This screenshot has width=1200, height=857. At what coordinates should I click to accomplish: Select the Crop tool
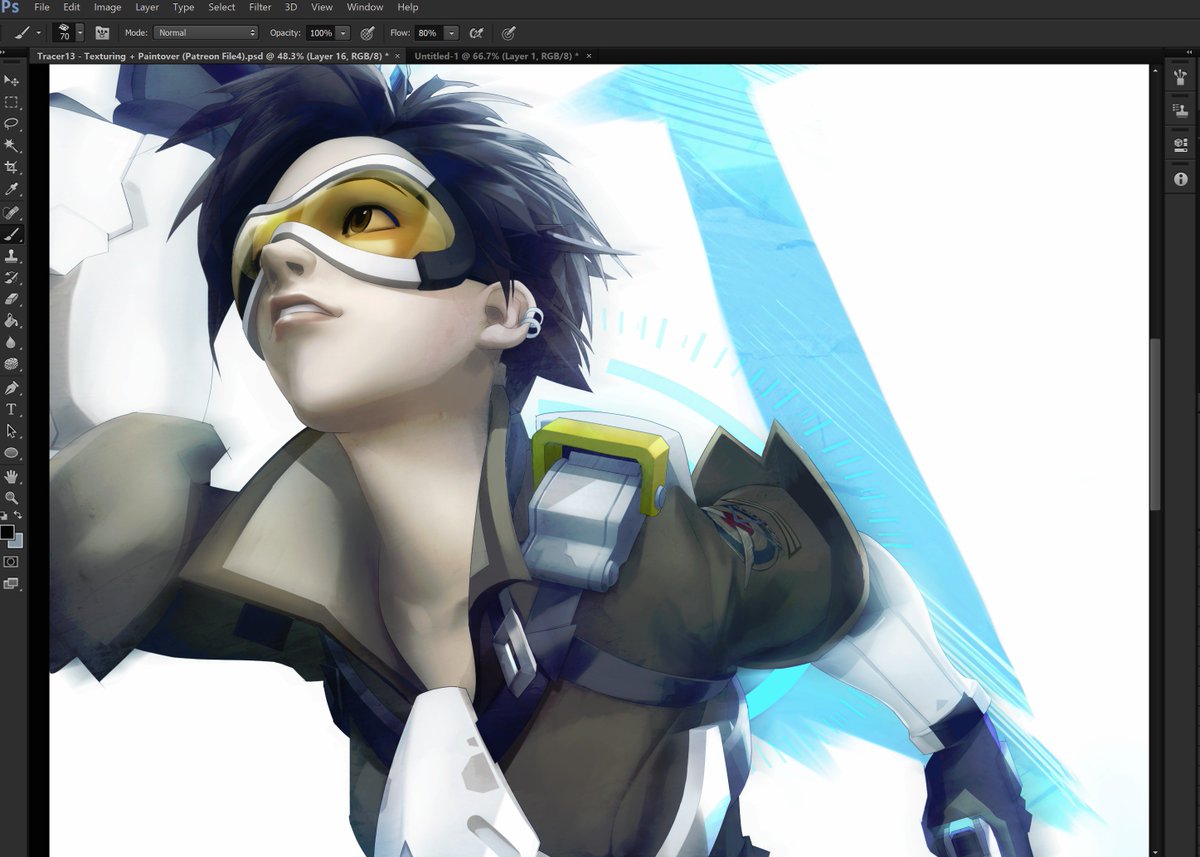pos(12,168)
